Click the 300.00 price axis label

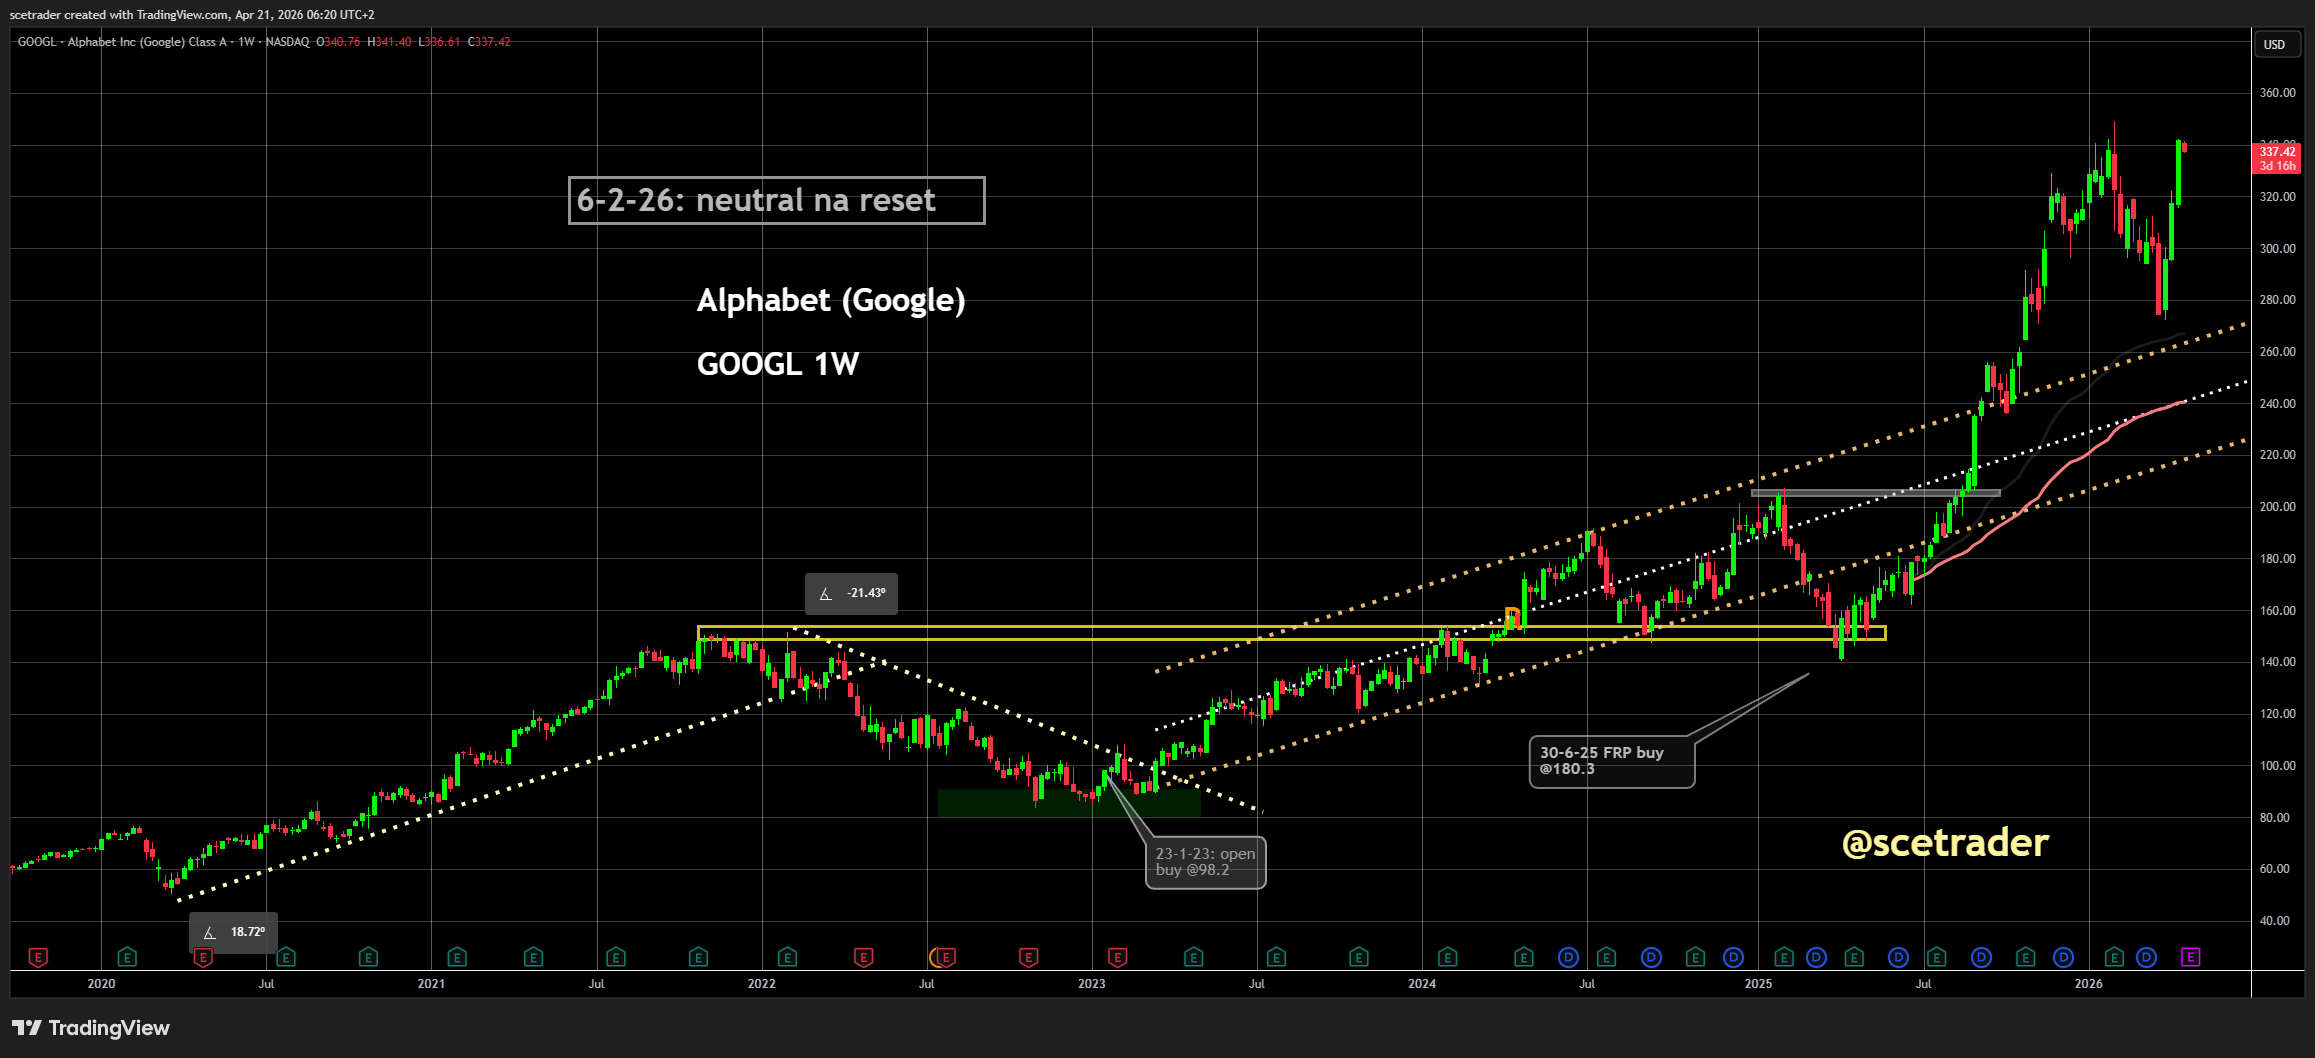coord(2277,249)
